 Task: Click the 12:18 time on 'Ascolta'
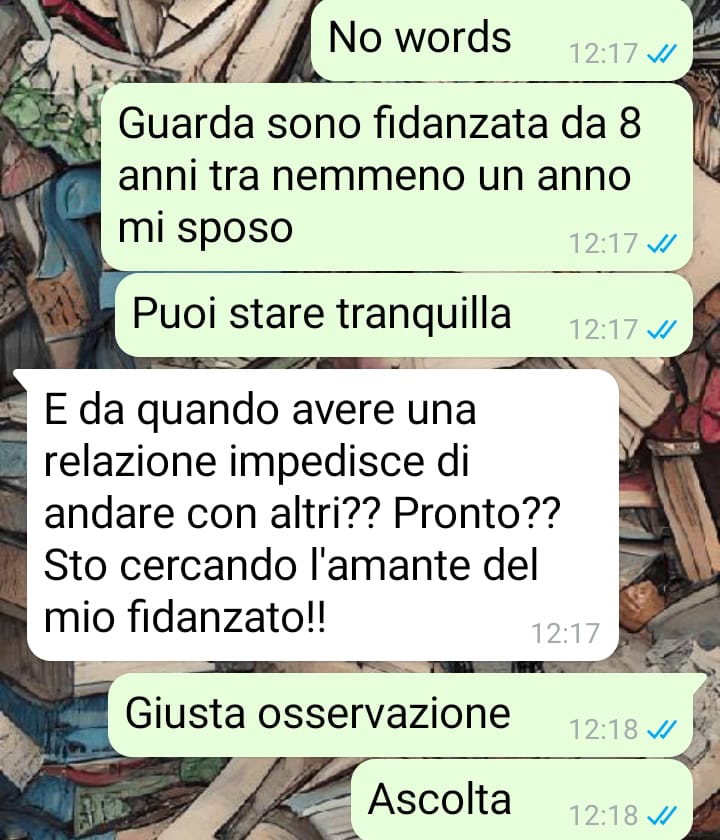[x=603, y=816]
